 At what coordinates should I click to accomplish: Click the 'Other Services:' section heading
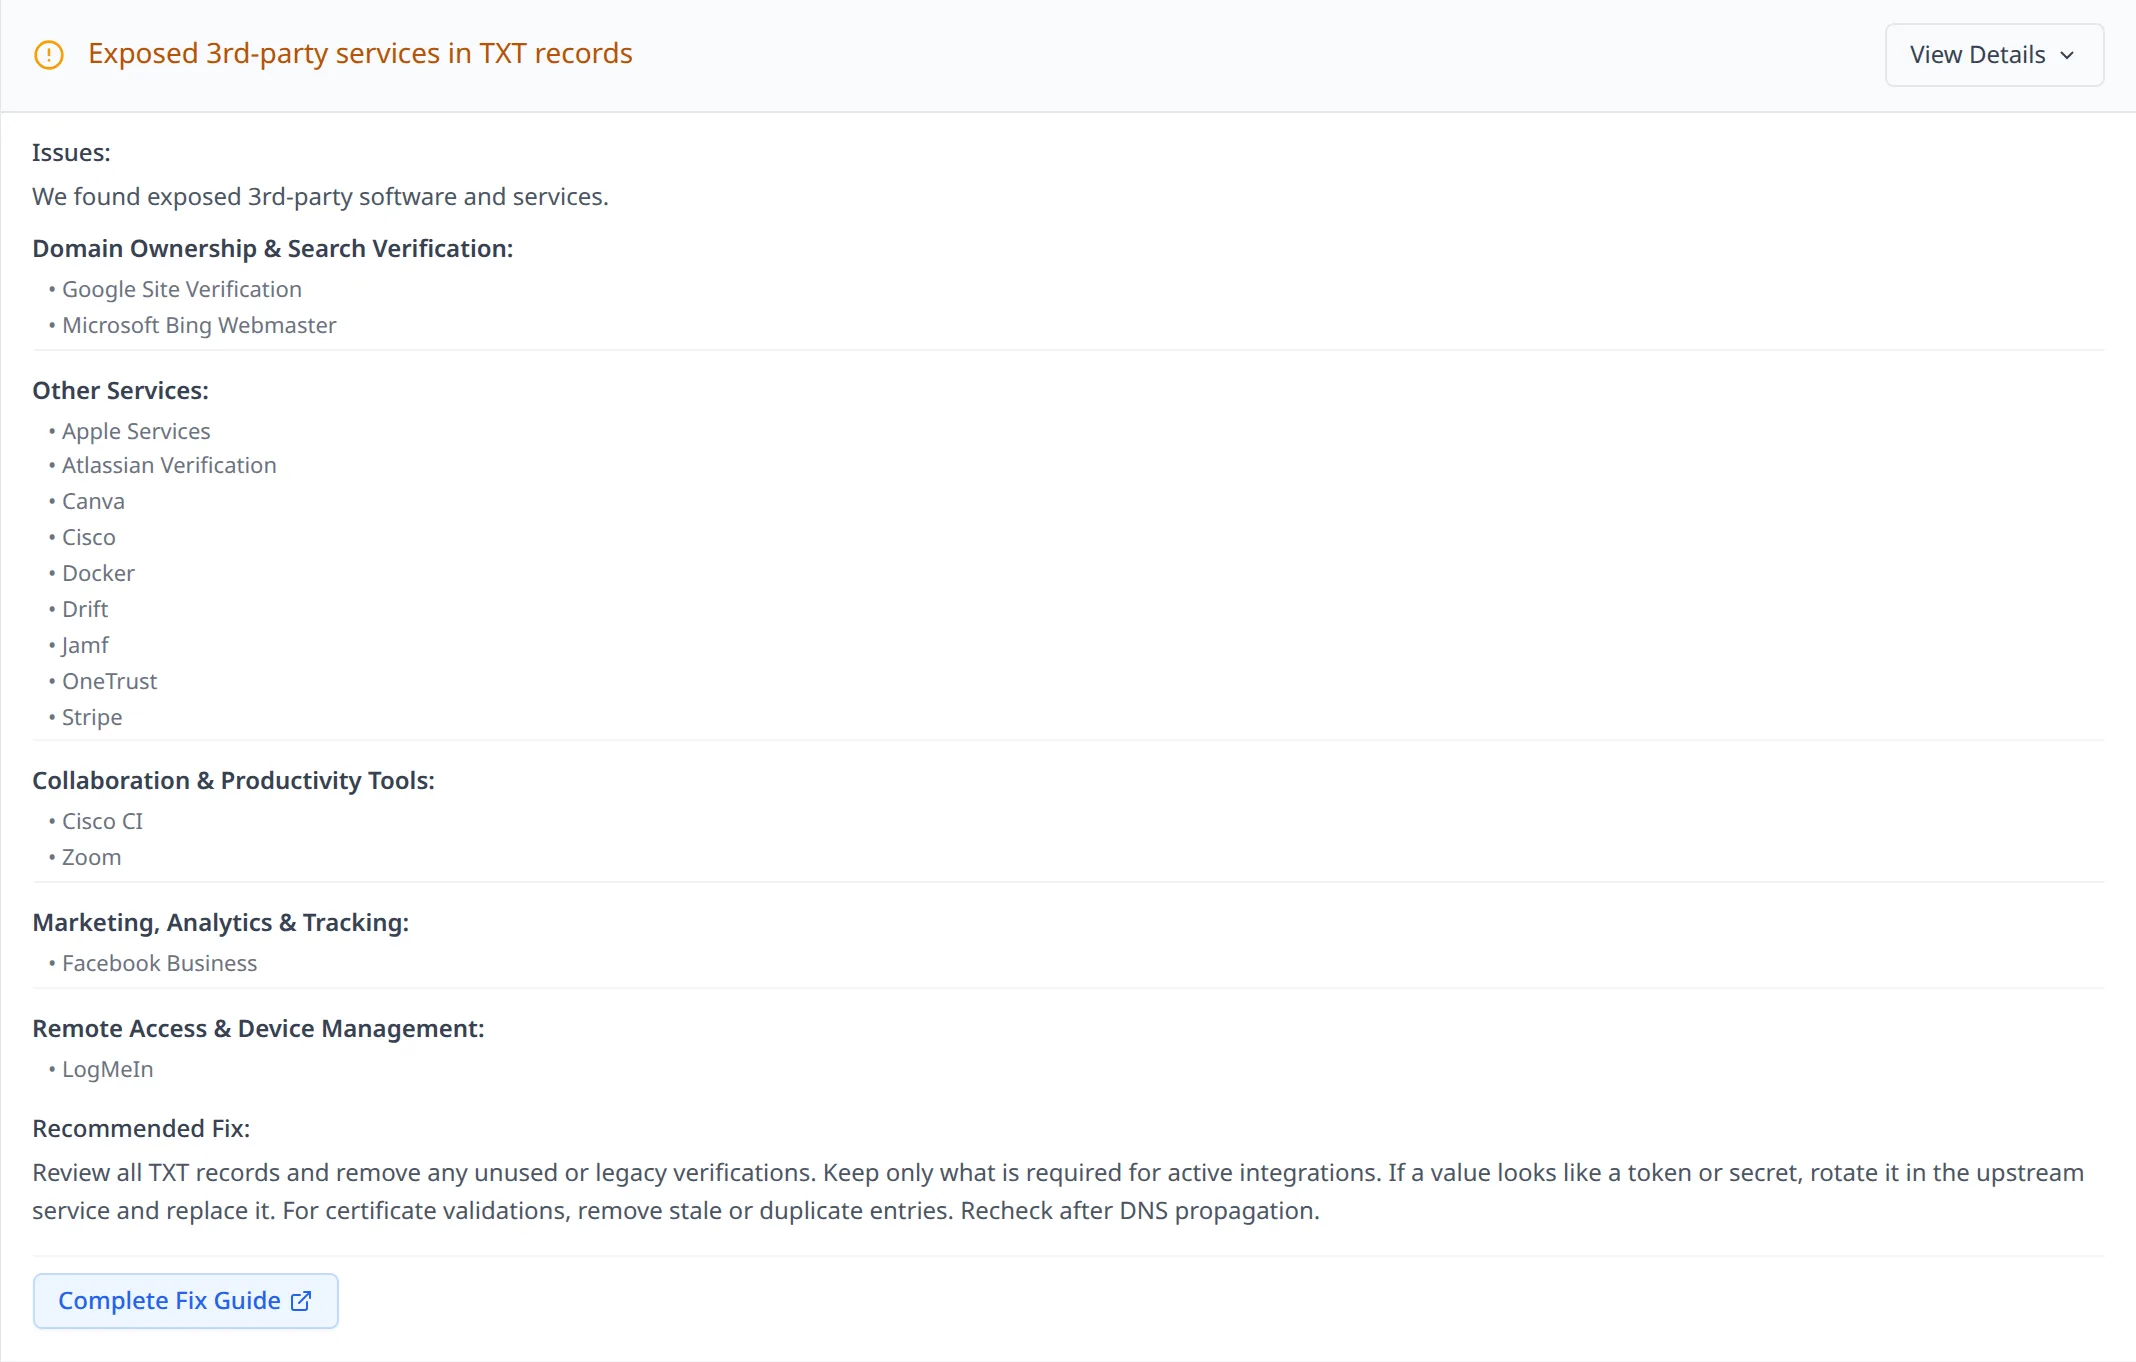[x=121, y=390]
